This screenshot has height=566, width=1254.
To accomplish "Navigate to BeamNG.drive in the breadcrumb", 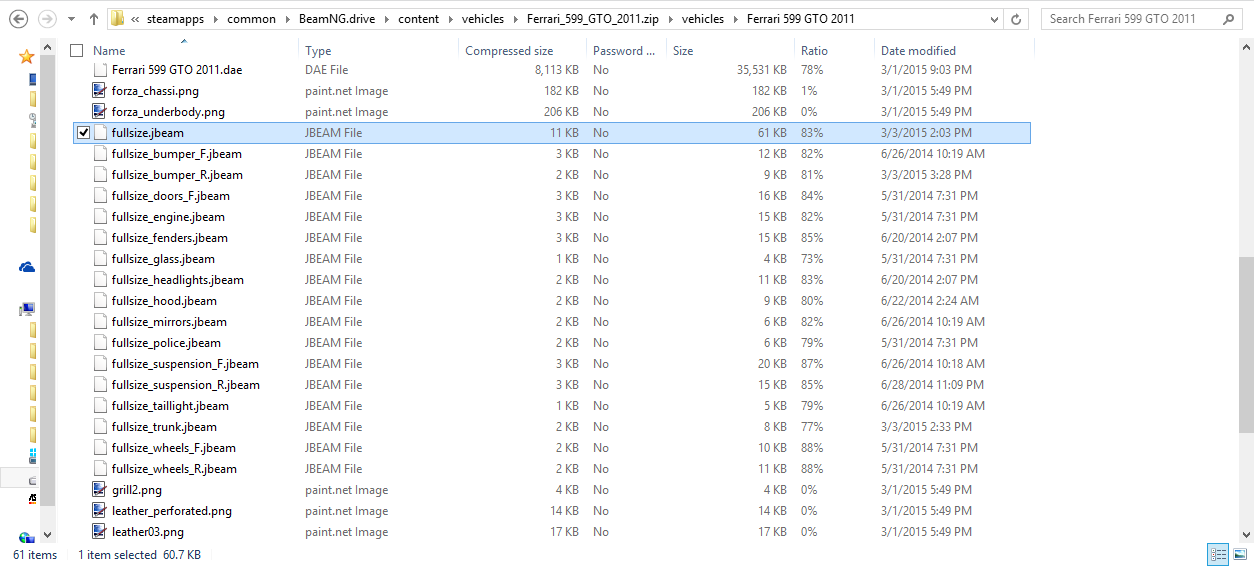I will click(338, 19).
